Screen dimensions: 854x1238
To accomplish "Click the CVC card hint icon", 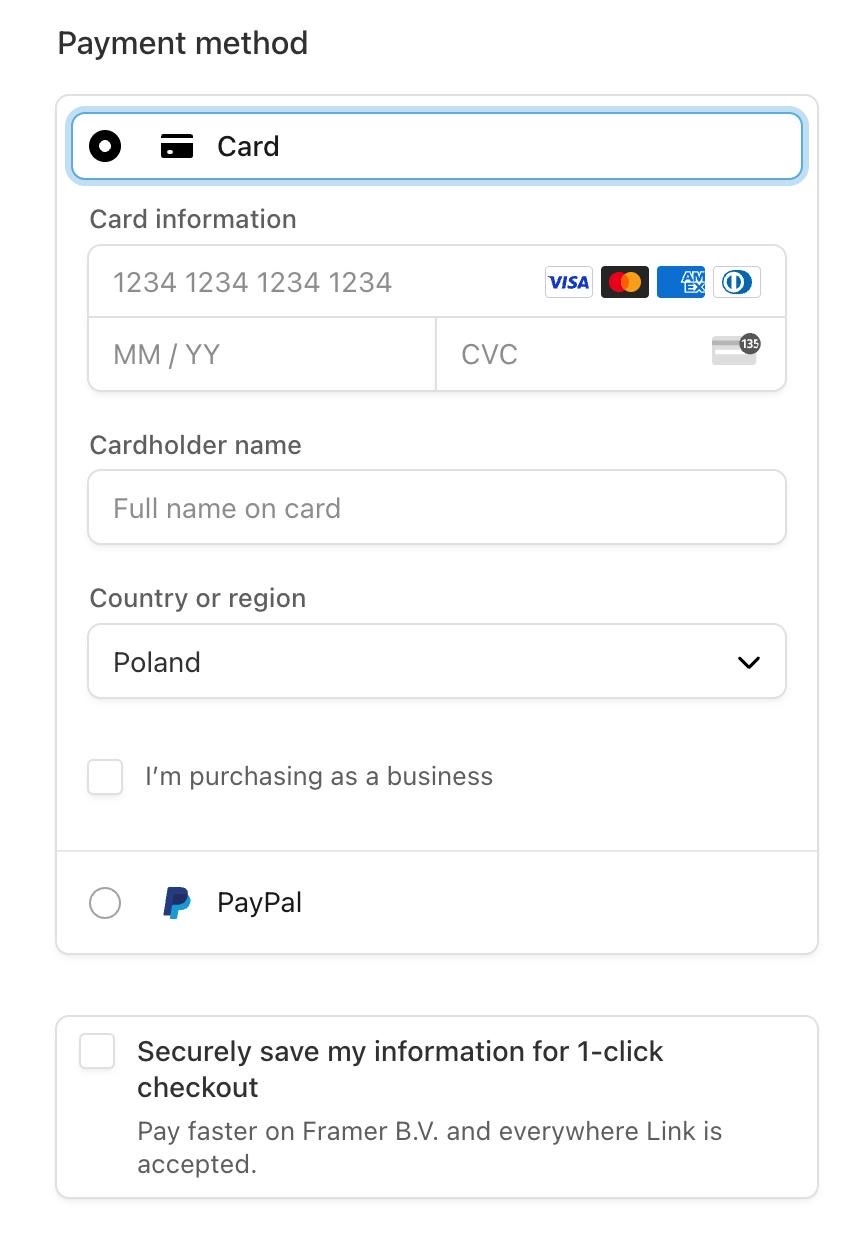I will click(x=736, y=350).
